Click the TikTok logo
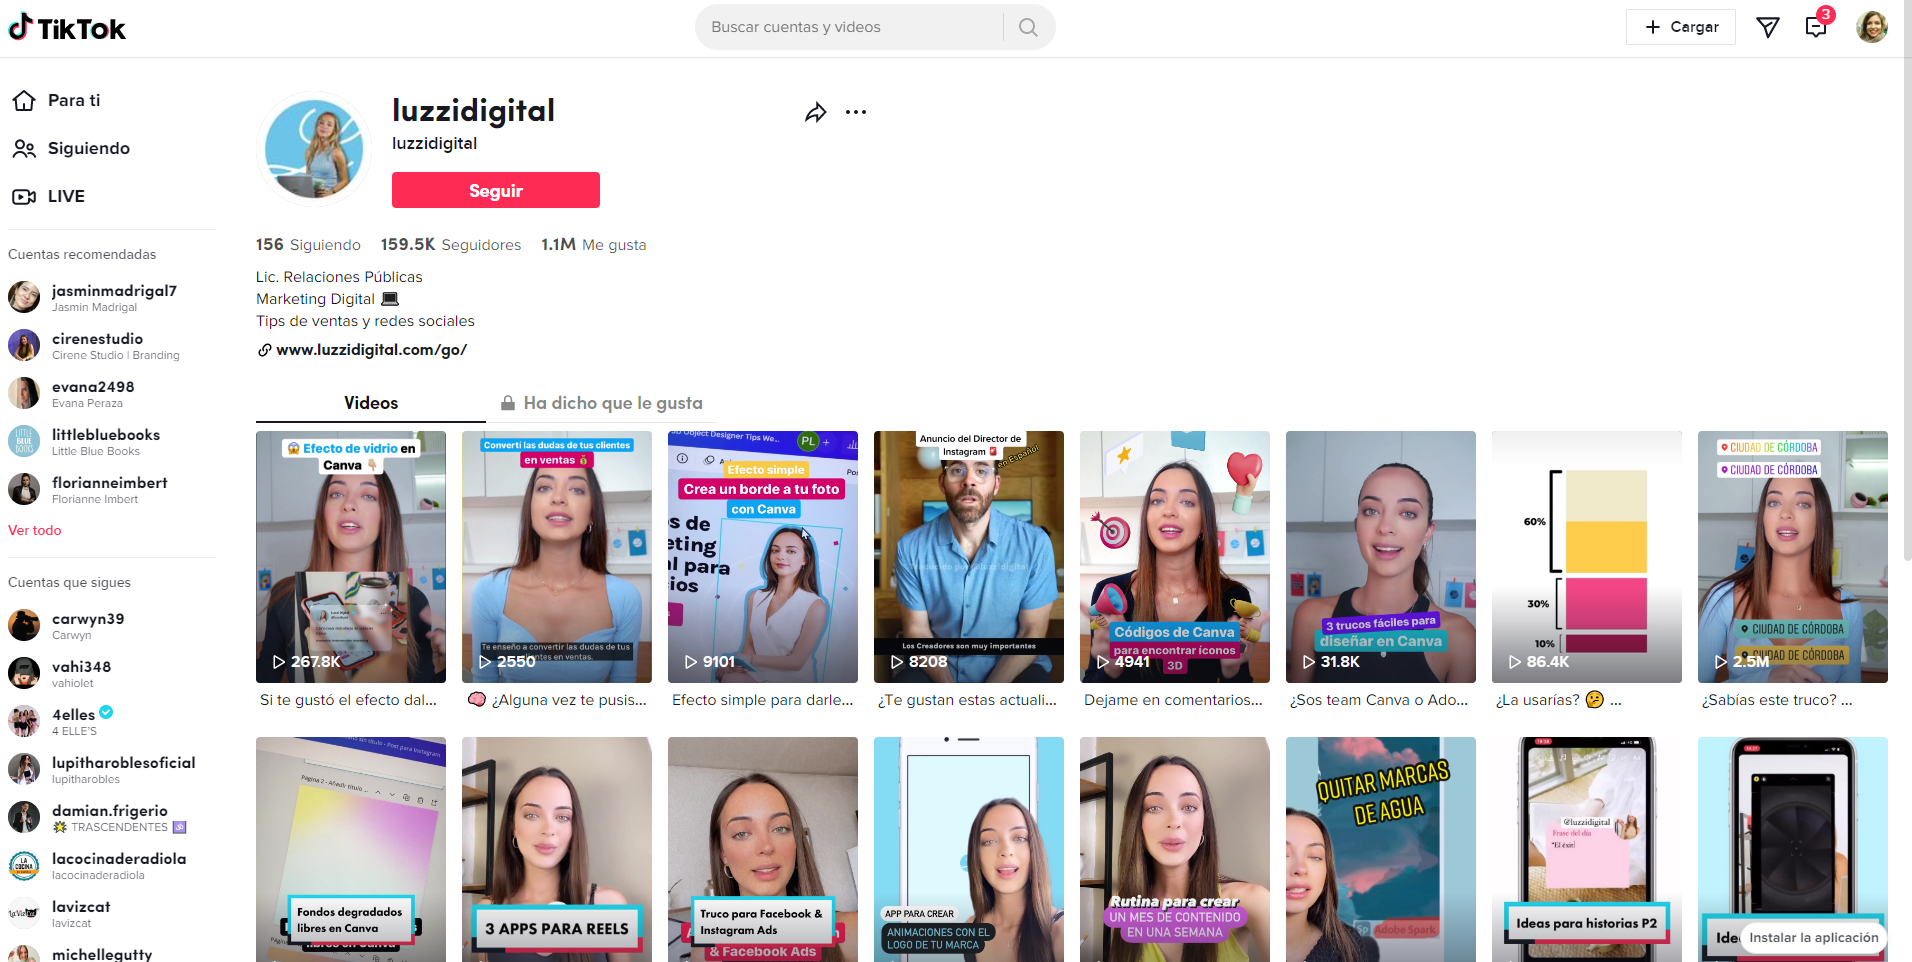Screen dimensions: 1912x962 (67, 28)
